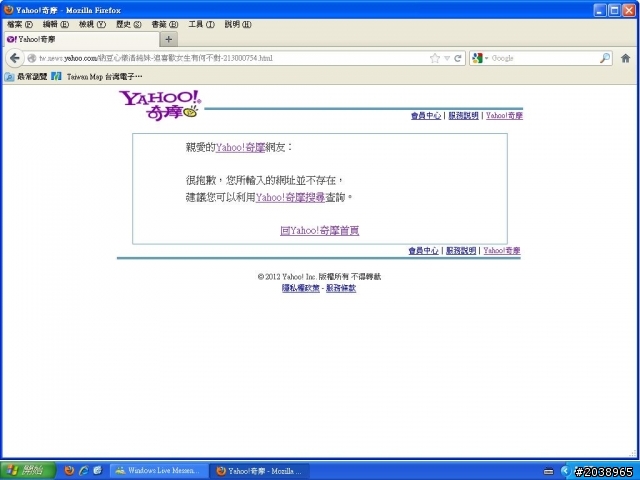The image size is (640, 480).
Task: Maximize the Firefox window
Action: [x=614, y=10]
